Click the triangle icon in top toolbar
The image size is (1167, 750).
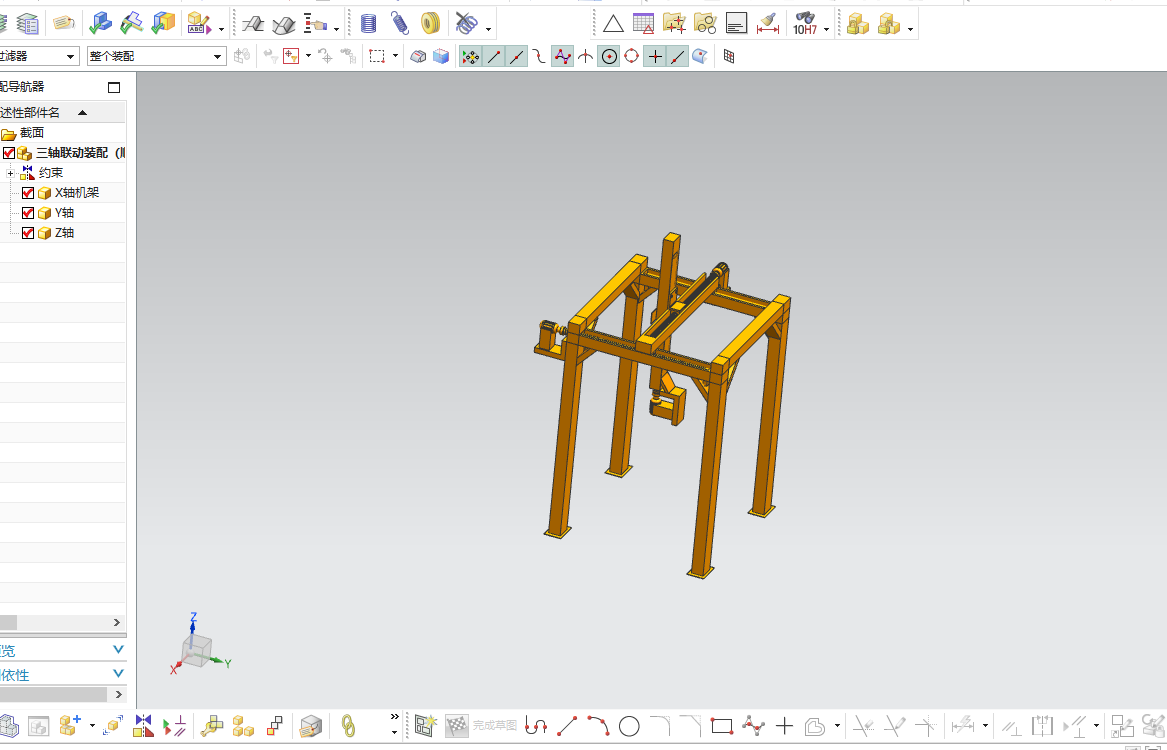613,24
